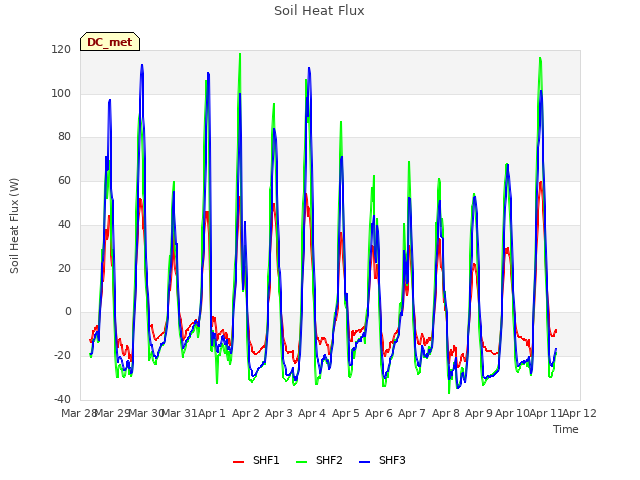The height and width of the screenshot is (480, 640).
Task: Click the 'Apr 5' date tick label
Action: pyautogui.click(x=346, y=413)
